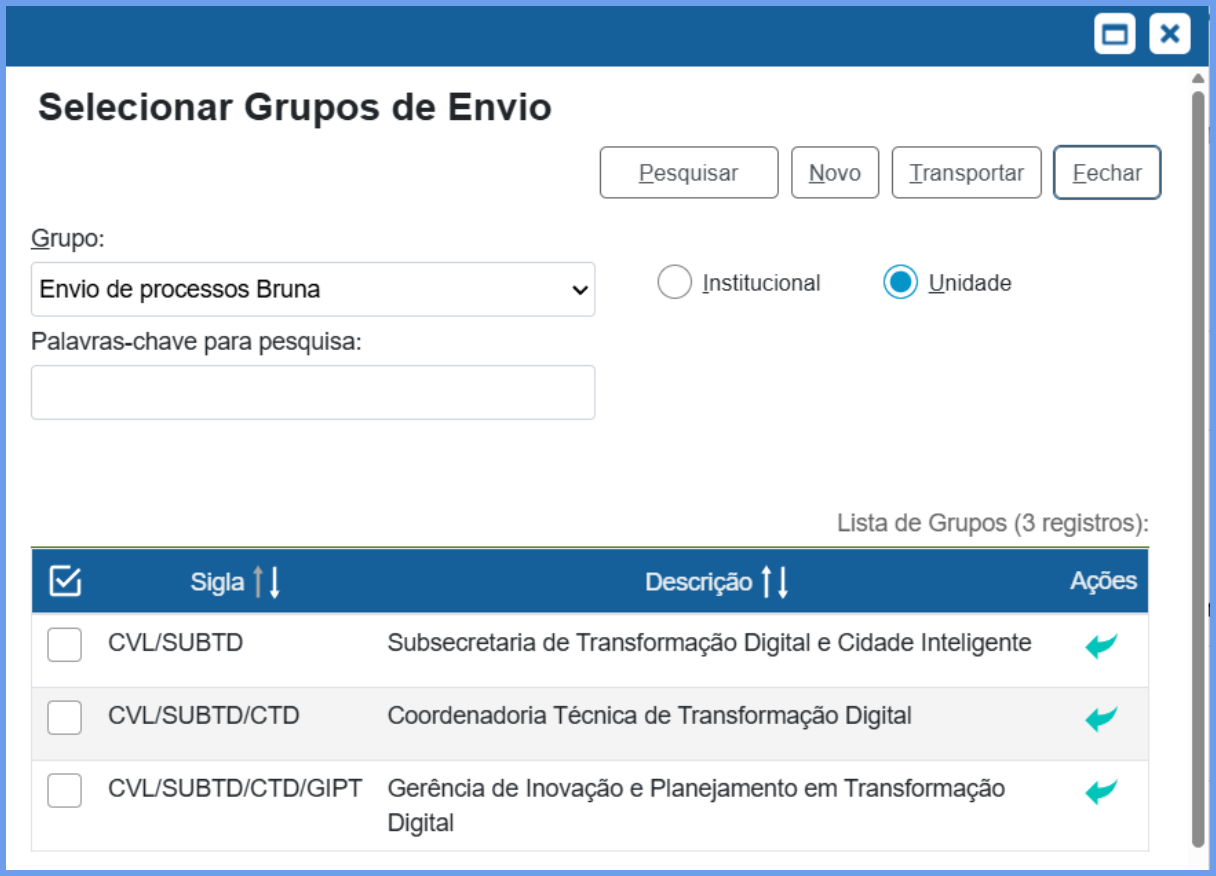This screenshot has width=1216, height=876.
Task: Check the box for CVL/SUBTD
Action: coord(65,645)
